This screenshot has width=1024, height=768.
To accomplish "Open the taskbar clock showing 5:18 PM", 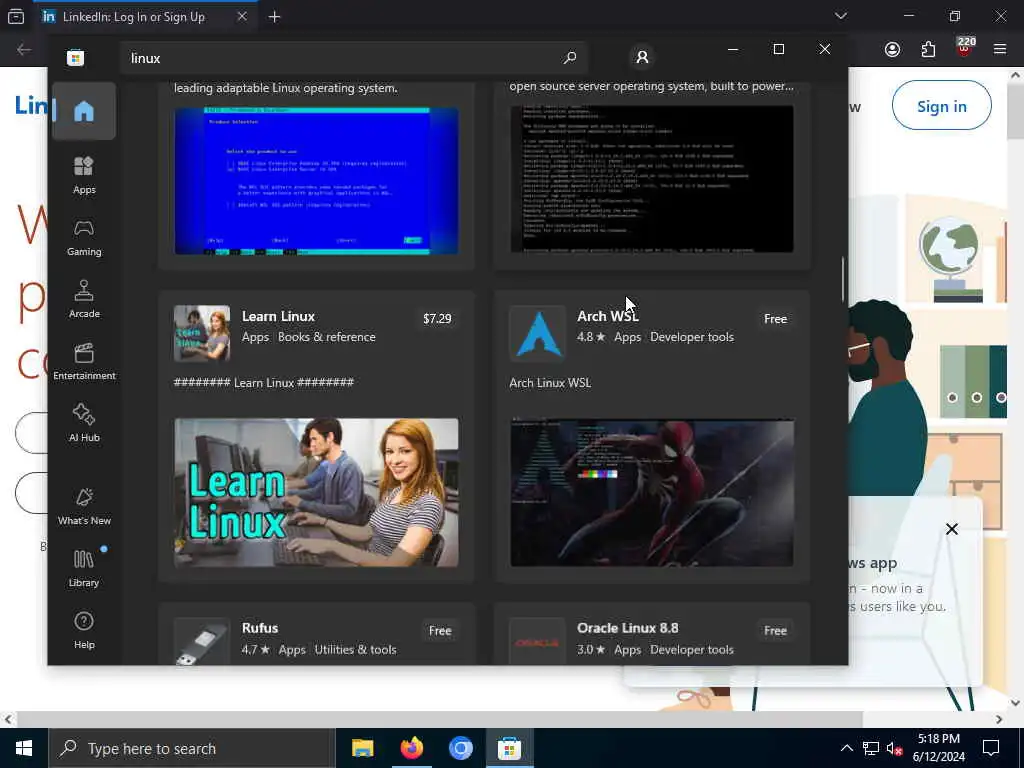I will tap(938, 748).
